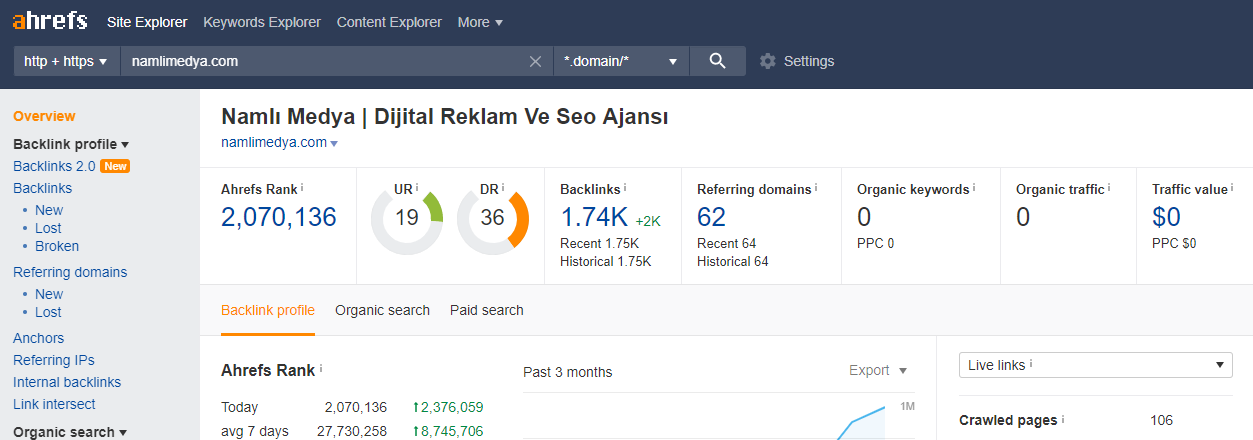This screenshot has width=1253, height=440.
Task: Click info icon next to Ahrefs Rank metric
Action: (x=302, y=187)
